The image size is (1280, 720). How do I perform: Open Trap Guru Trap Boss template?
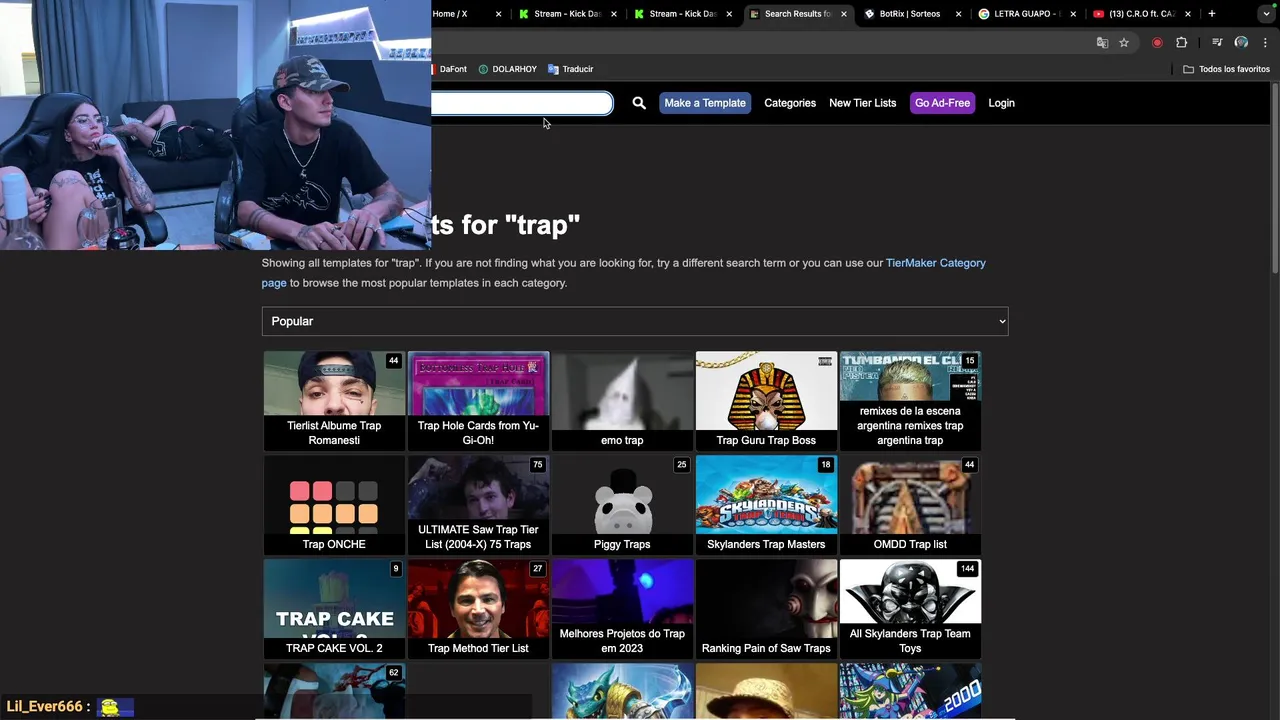(x=766, y=401)
